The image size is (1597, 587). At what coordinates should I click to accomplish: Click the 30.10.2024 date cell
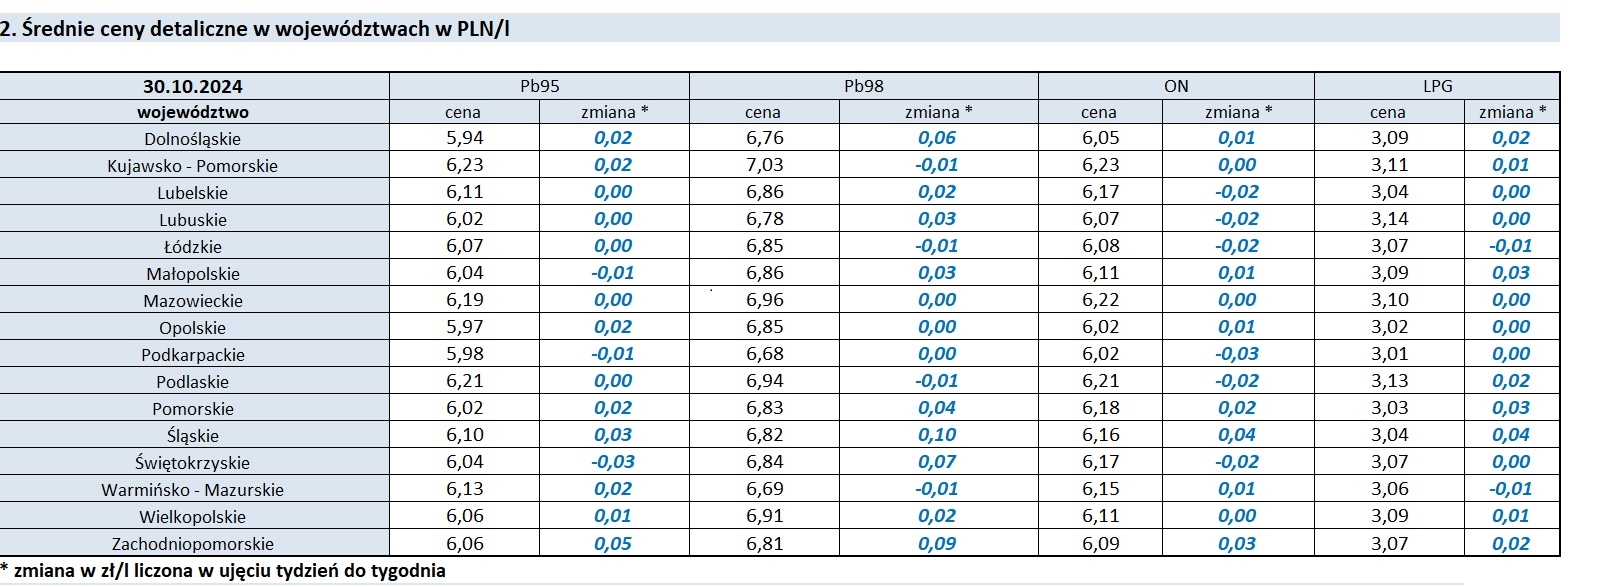click(x=193, y=86)
